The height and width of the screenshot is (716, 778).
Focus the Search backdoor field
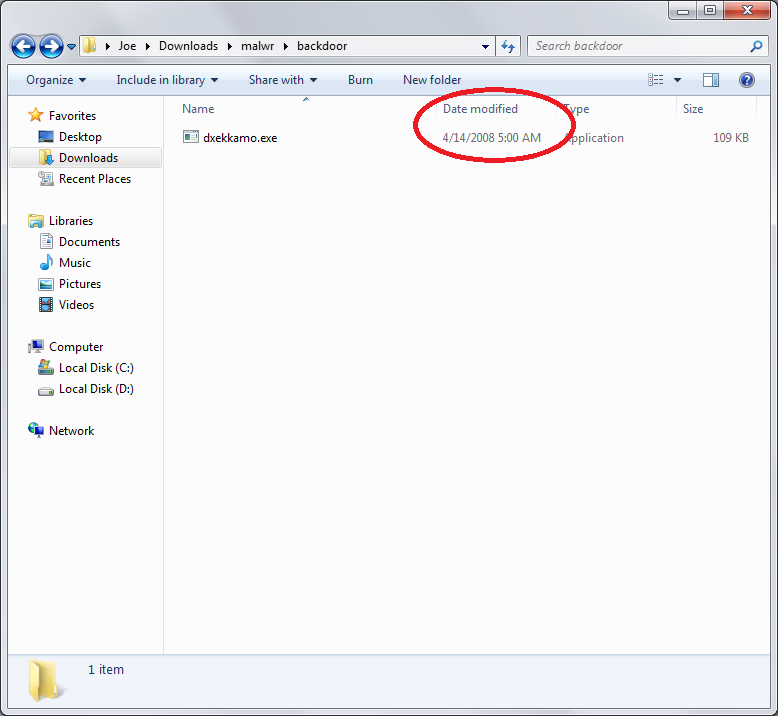[638, 46]
